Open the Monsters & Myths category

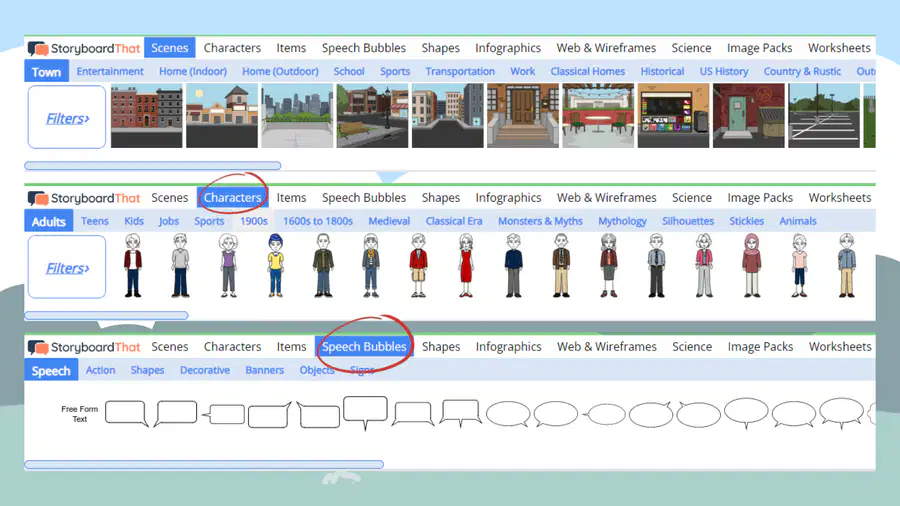[x=540, y=221]
